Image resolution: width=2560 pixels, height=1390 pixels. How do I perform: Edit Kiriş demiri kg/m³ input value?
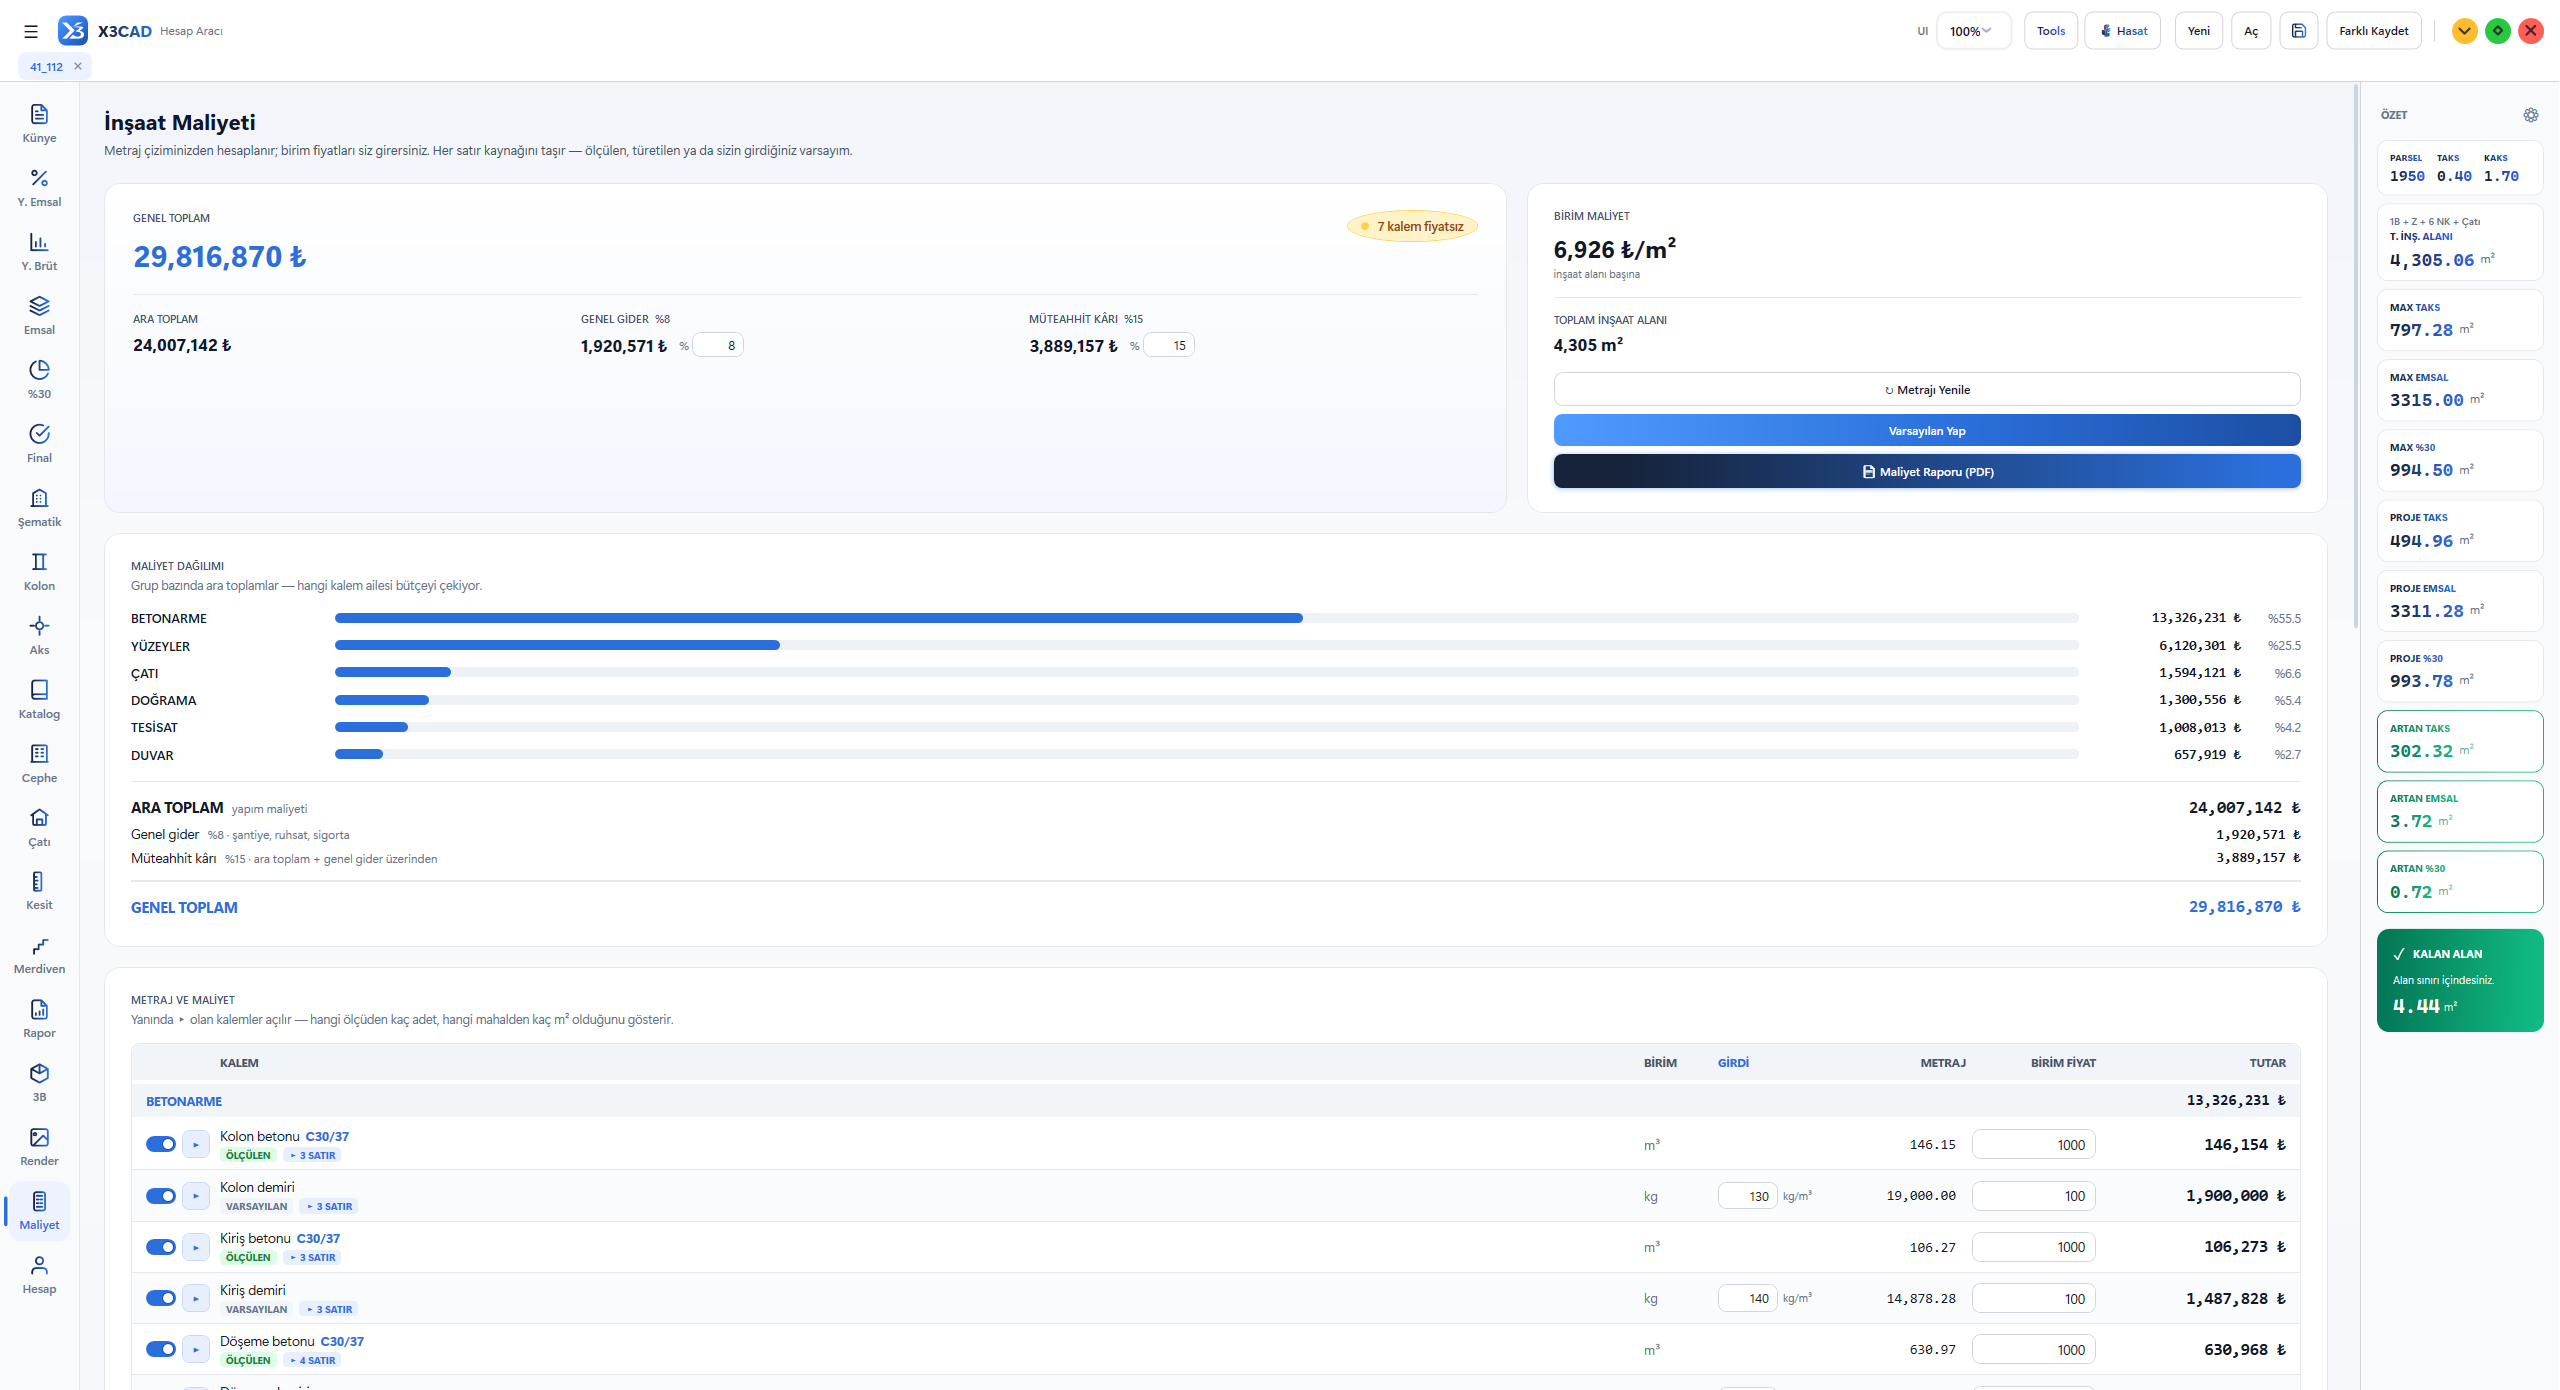click(x=1747, y=1298)
